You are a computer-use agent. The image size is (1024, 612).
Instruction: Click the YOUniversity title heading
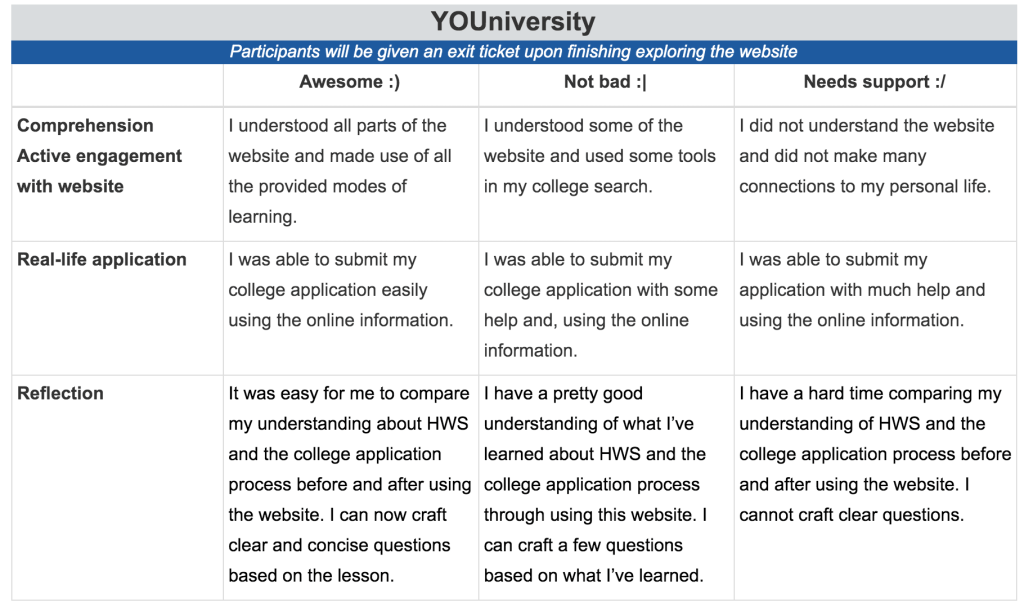pyautogui.click(x=513, y=21)
